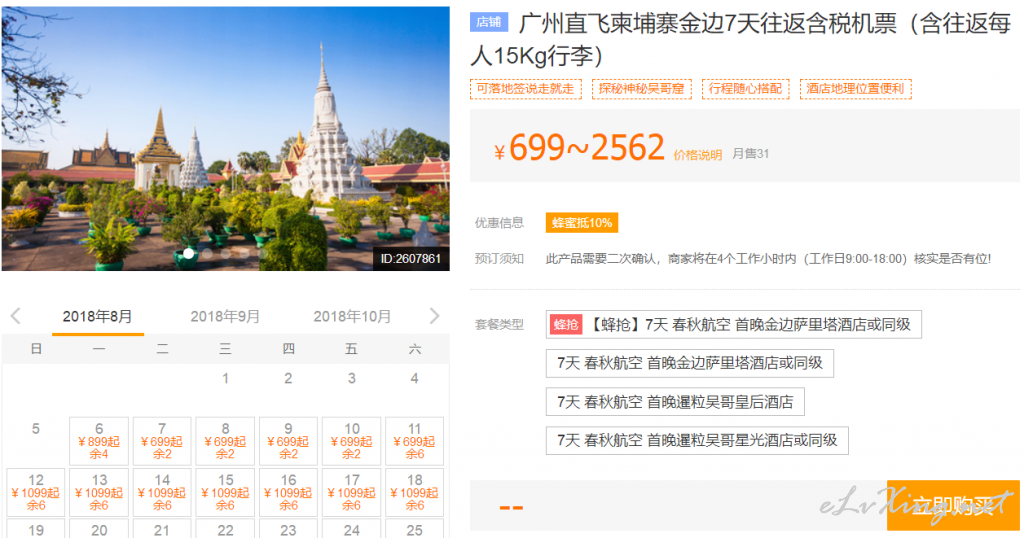Pick August 13 date cell
This screenshot has width=1024, height=538.
click(x=99, y=492)
